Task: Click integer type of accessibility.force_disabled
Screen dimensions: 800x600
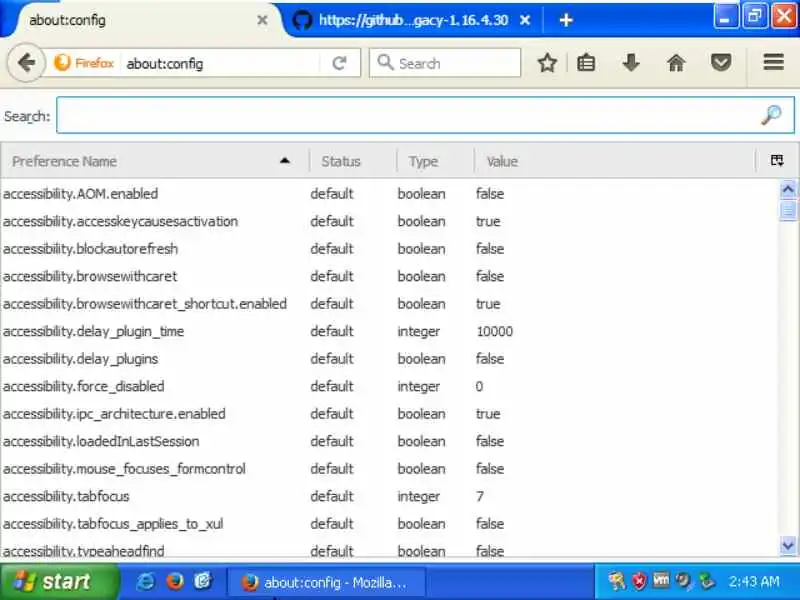Action: tap(418, 387)
